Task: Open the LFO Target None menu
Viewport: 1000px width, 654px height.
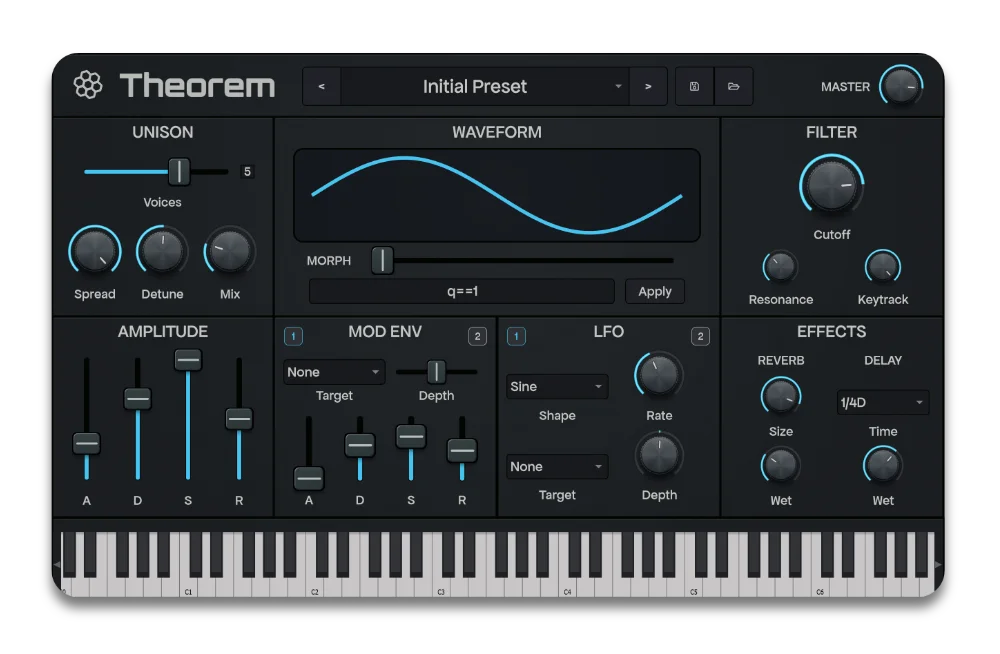Action: point(557,467)
